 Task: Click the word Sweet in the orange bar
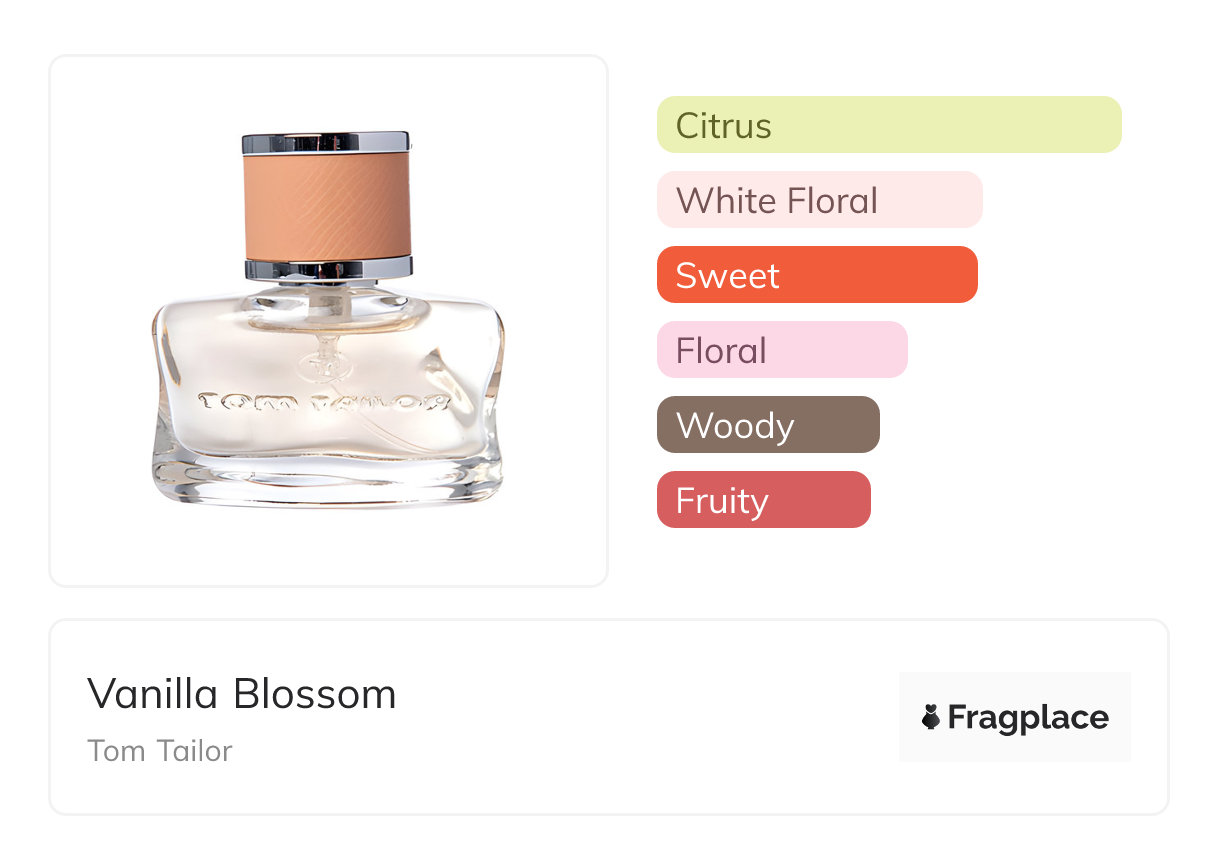tap(727, 275)
